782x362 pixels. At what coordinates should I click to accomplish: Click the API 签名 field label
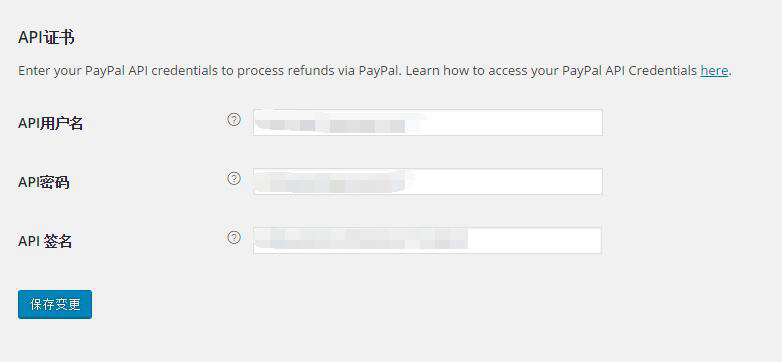pyautogui.click(x=45, y=241)
